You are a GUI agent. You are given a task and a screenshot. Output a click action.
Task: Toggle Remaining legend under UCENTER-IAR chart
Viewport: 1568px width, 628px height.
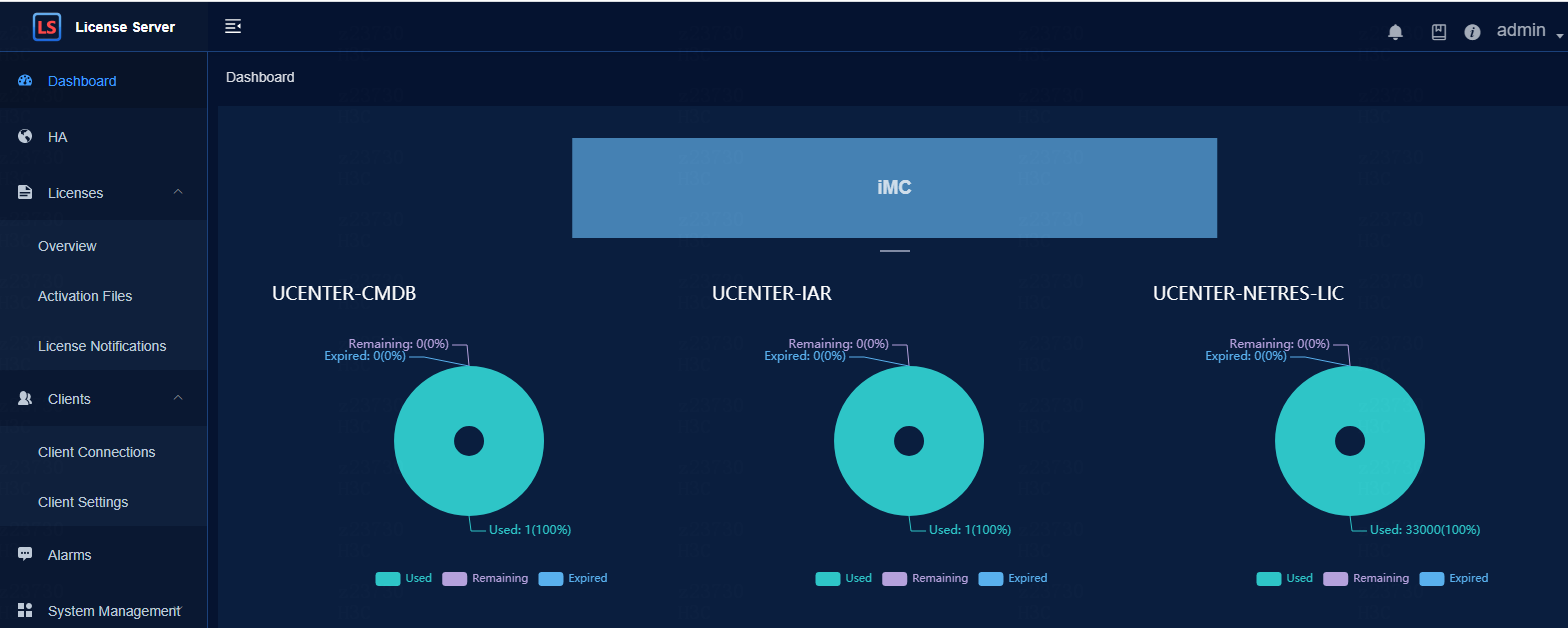click(925, 578)
